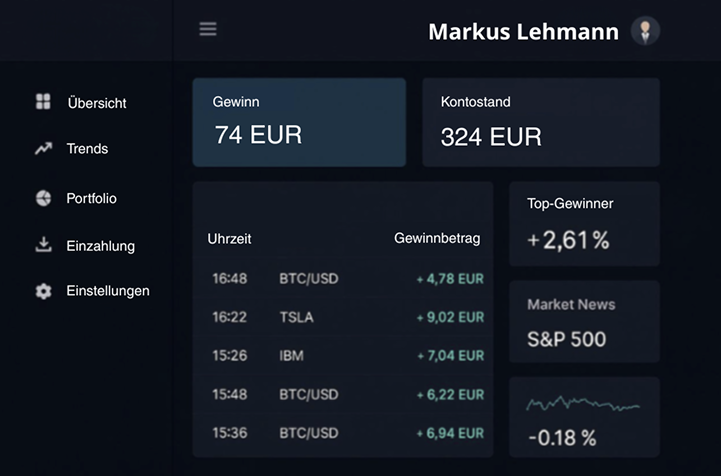Click the Übersicht grid icon
Screen dimensions: 721x476
[43, 102]
